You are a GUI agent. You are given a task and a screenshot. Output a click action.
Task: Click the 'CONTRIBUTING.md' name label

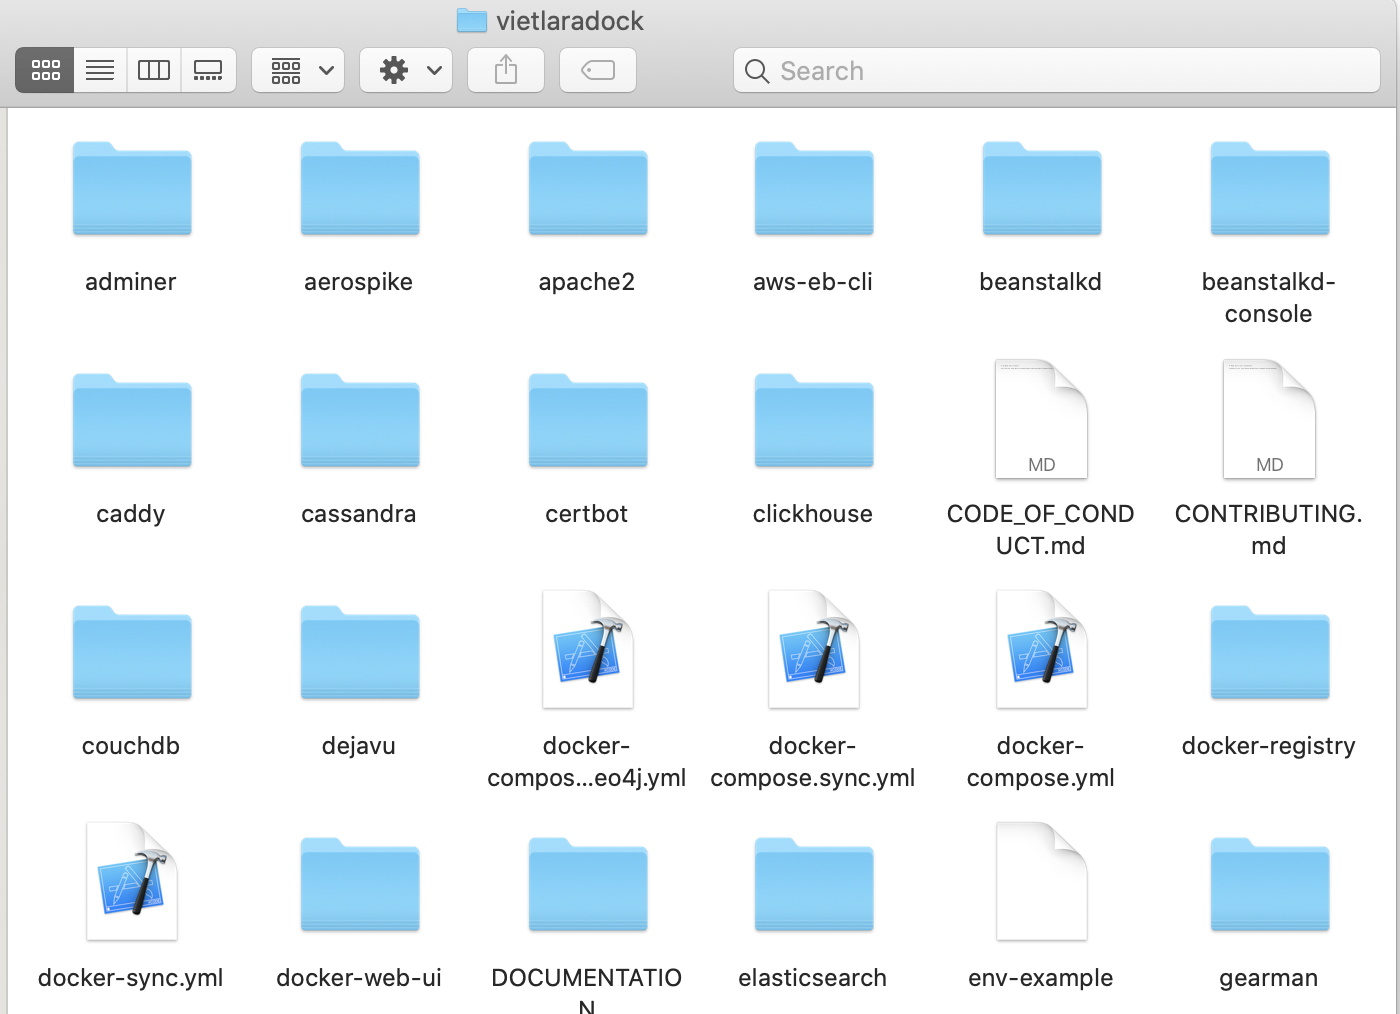[x=1269, y=530]
